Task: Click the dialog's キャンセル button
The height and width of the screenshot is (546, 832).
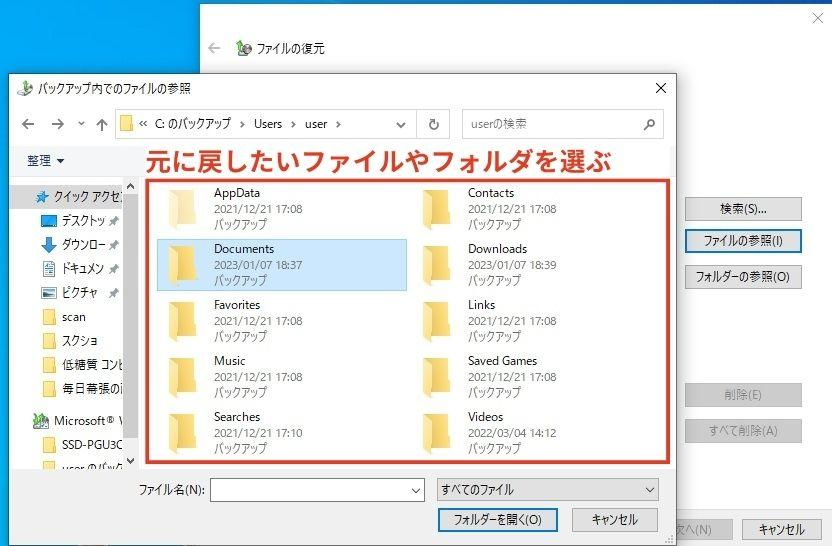Action: pos(615,519)
